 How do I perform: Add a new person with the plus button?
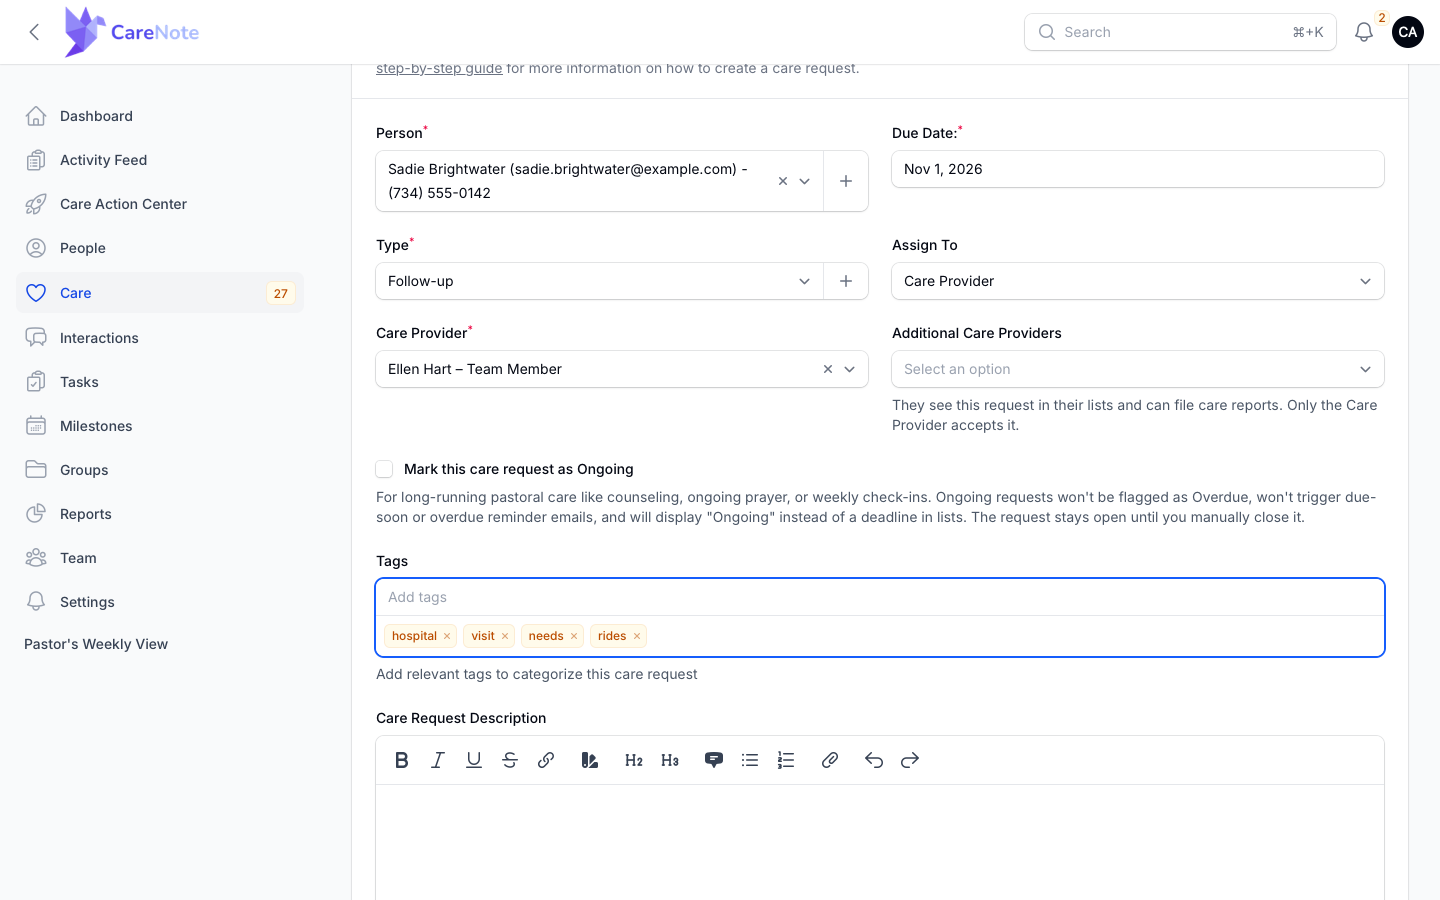pos(846,181)
